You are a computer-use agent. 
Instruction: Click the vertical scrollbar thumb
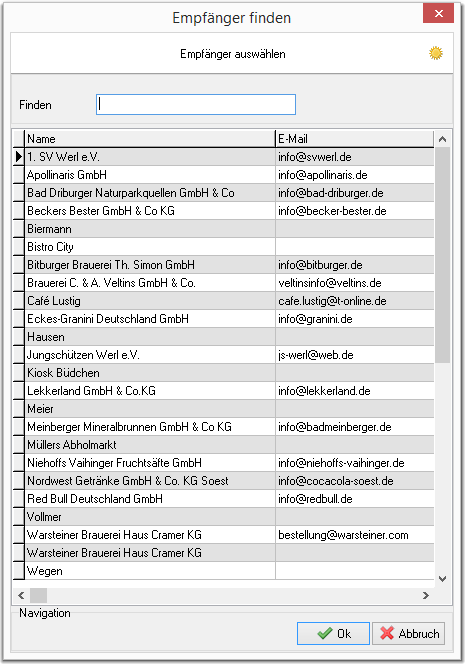[443, 255]
